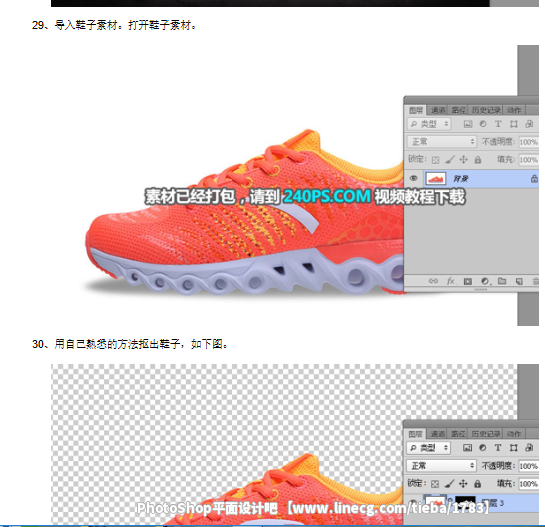Click 不透明度 100% field in step 30 panel
The image size is (545, 527).
[529, 466]
